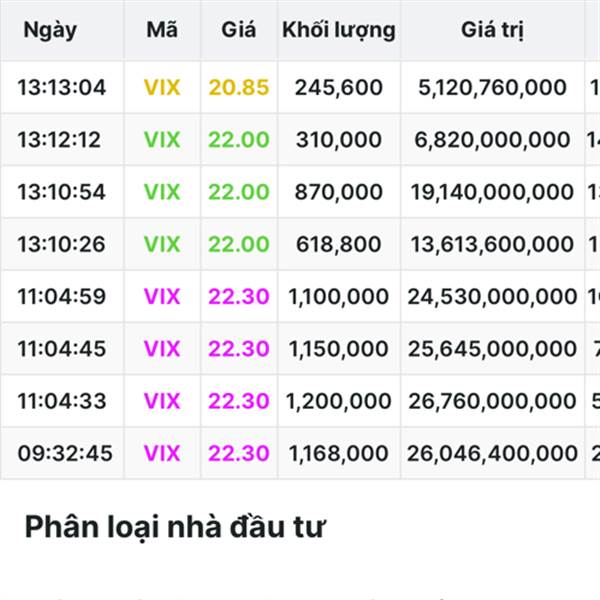Open the yellow VIX ticker at 13:13:04

[x=162, y=87]
